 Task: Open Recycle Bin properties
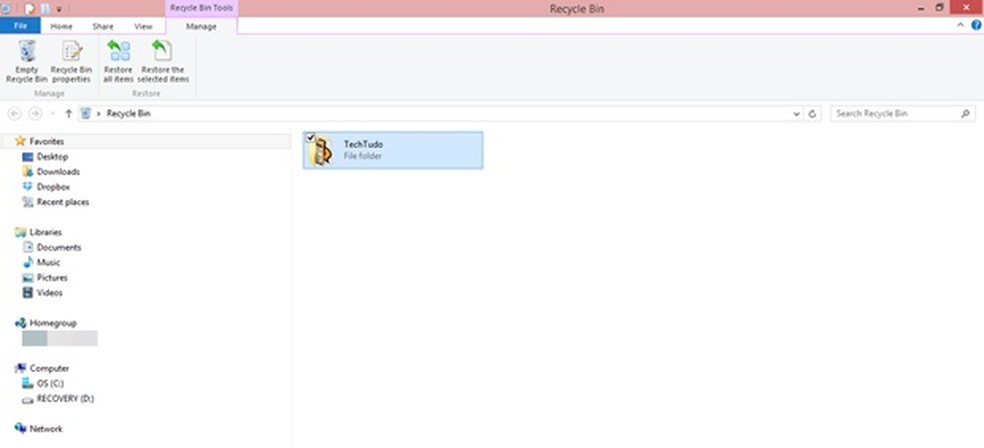click(72, 61)
